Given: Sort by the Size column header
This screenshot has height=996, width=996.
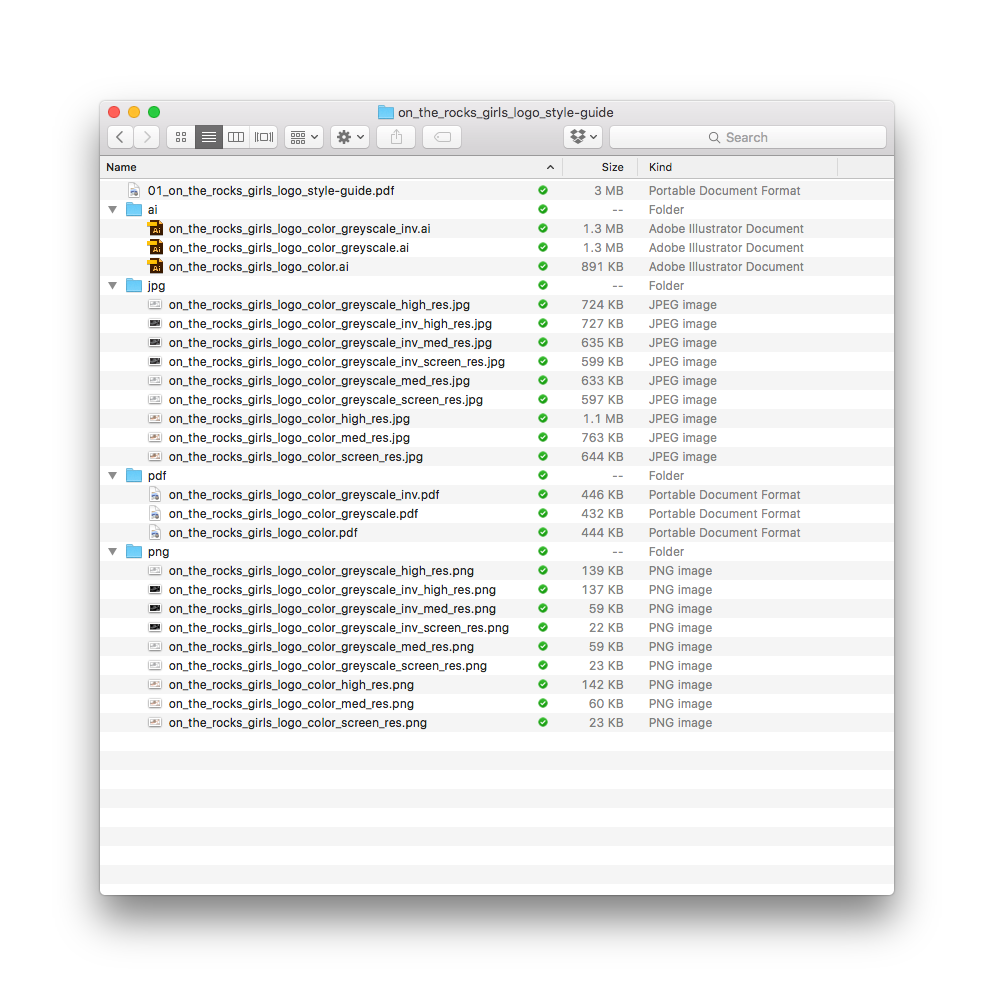Looking at the screenshot, I should point(600,167).
